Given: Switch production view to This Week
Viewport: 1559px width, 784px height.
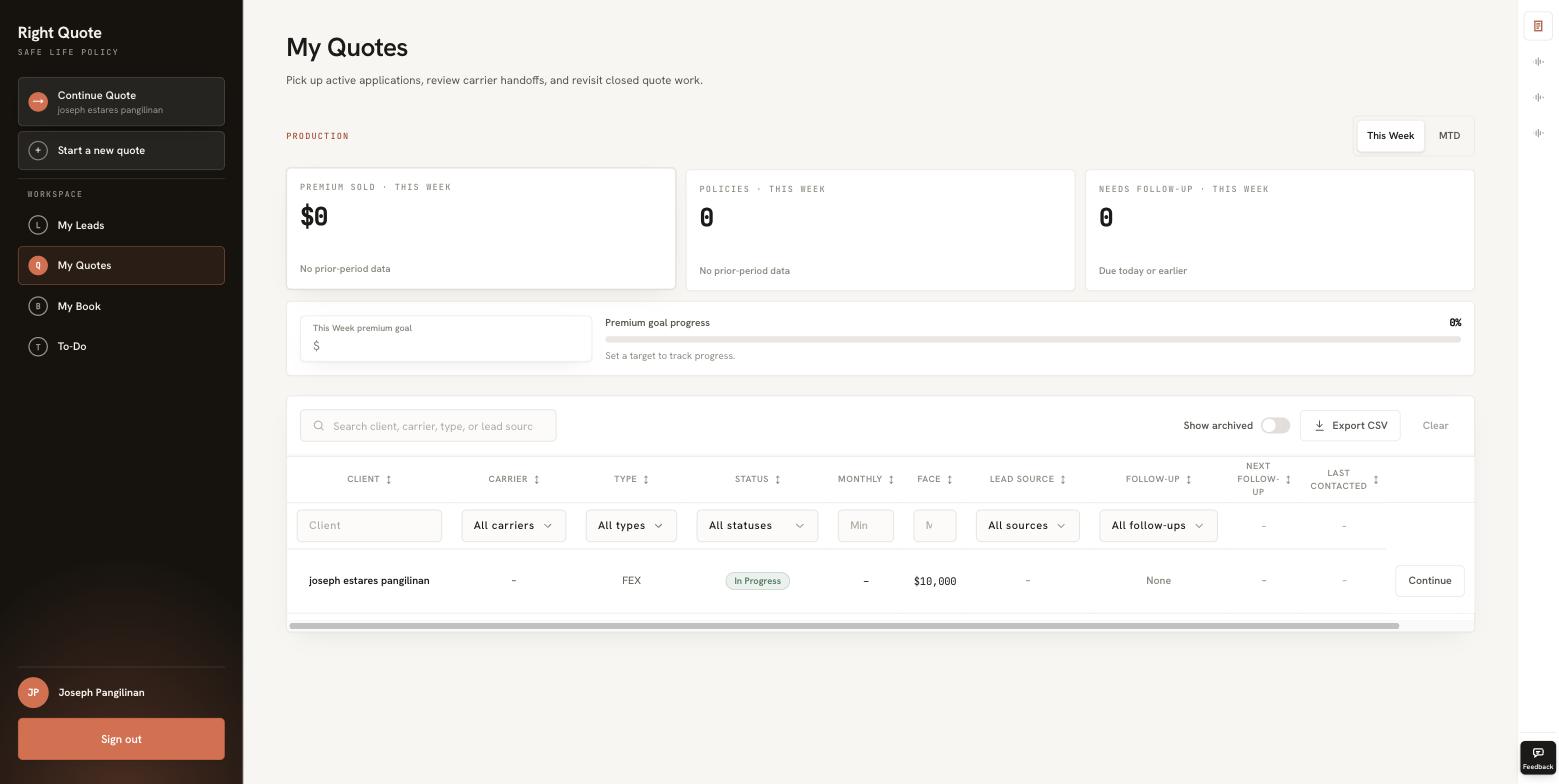Looking at the screenshot, I should pos(1390,136).
